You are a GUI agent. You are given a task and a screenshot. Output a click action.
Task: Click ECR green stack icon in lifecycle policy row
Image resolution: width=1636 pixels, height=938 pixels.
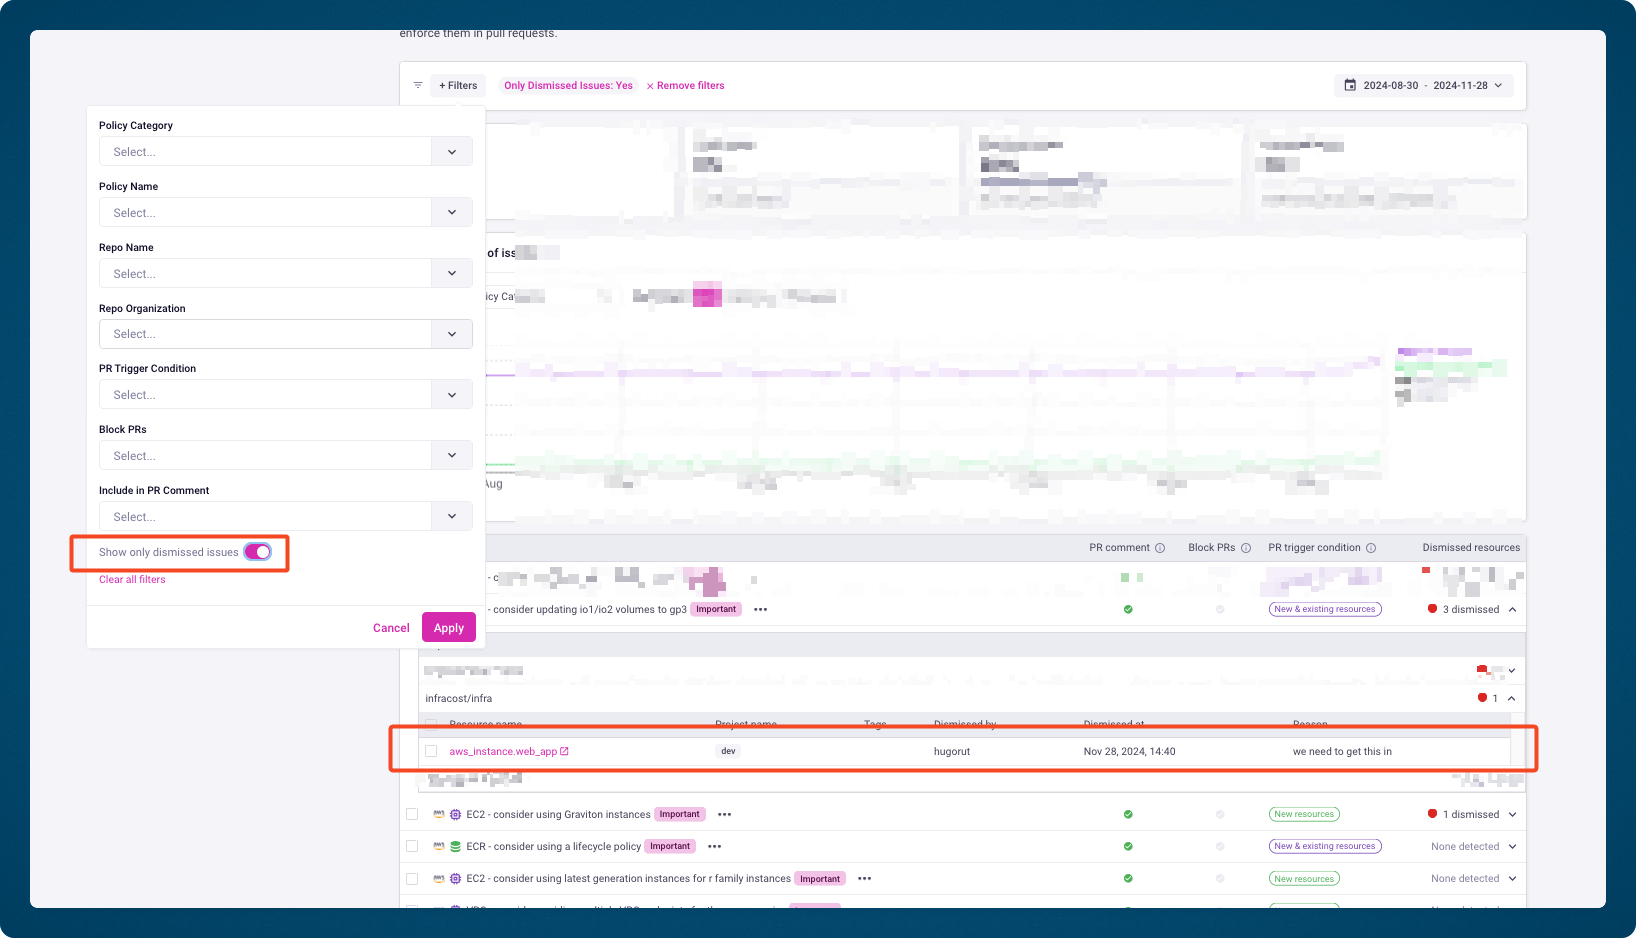pyautogui.click(x=455, y=846)
